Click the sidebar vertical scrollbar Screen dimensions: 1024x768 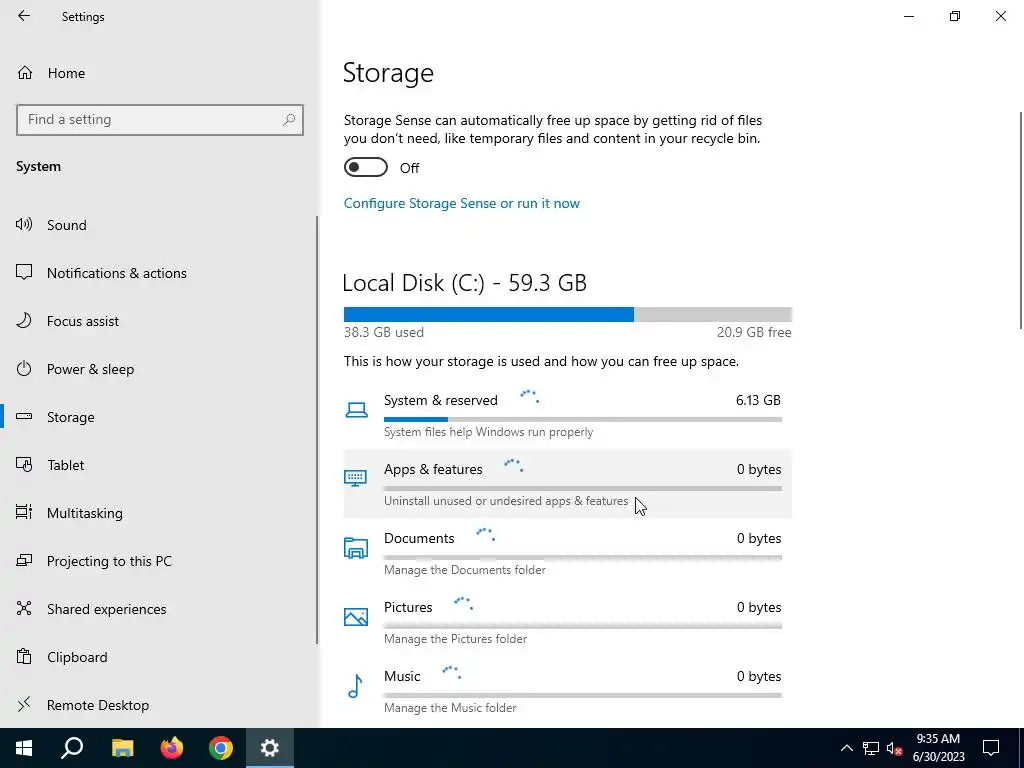(317, 430)
